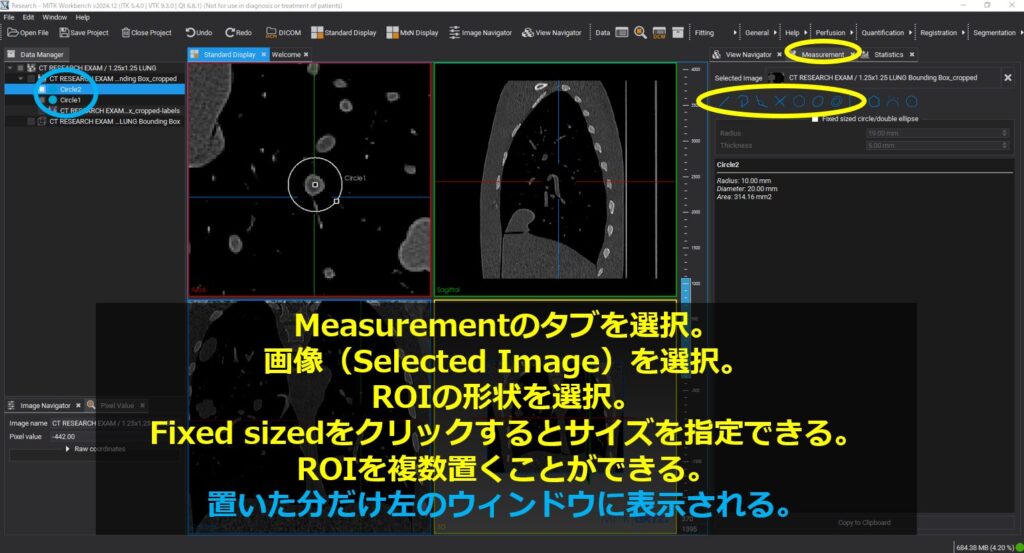The image size is (1024, 553).
Task: Toggle visibility of CT RESEARCH EXAM 1.25x1.25 LUNG
Action: 20,68
